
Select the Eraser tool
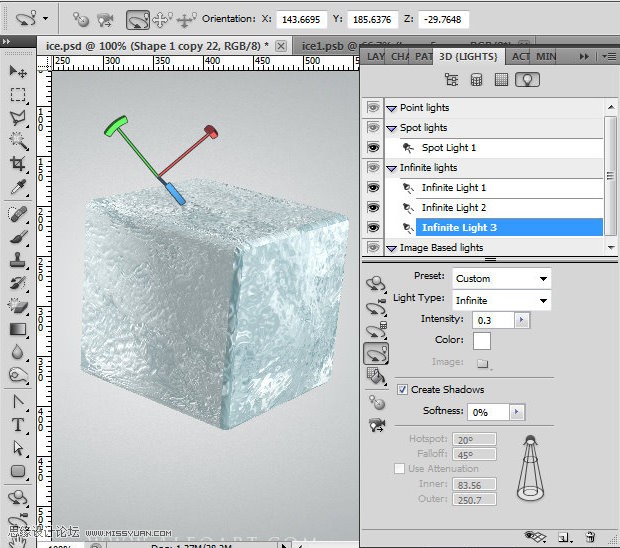click(x=18, y=306)
